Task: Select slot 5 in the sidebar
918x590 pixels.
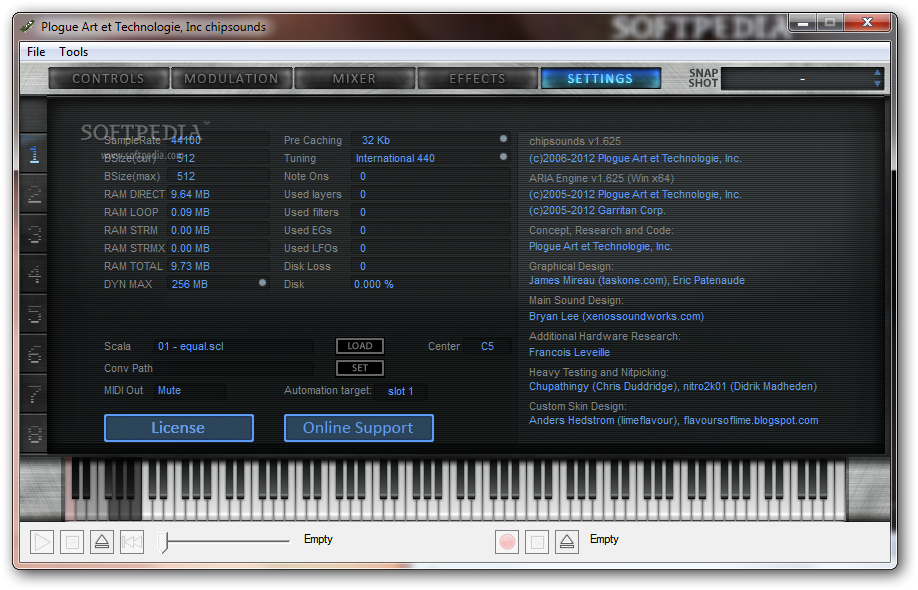Action: click(34, 314)
